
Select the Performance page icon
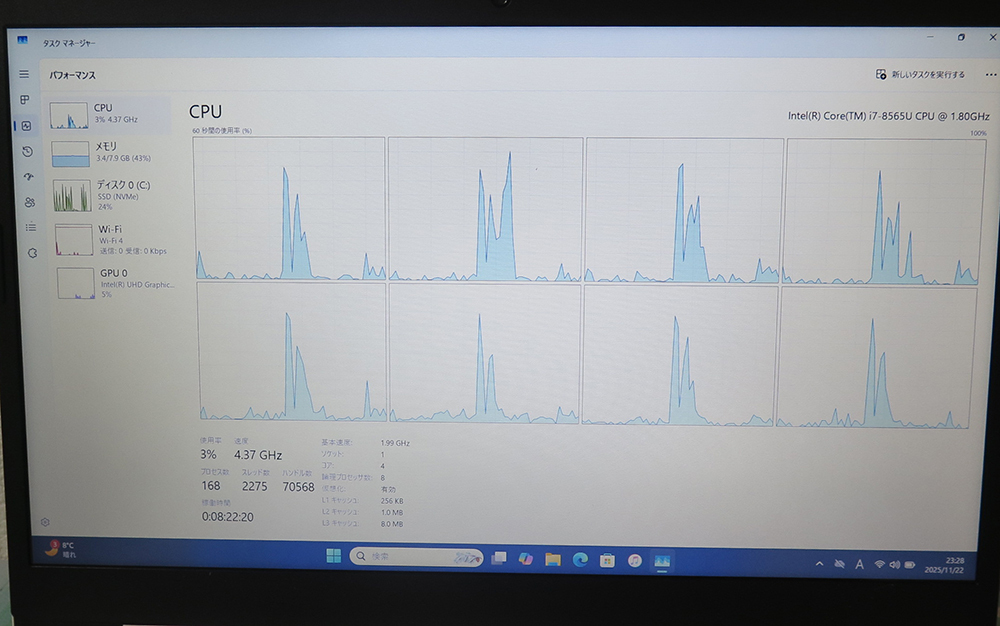point(26,126)
